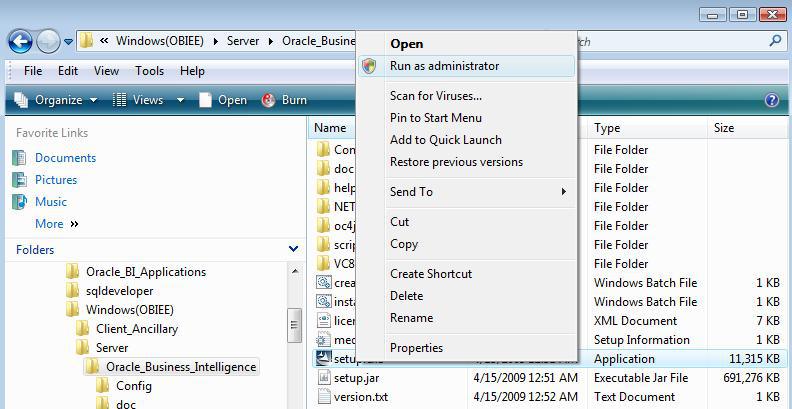Select Run as administrator from context menu
Image resolution: width=792 pixels, height=409 pixels.
(444, 66)
